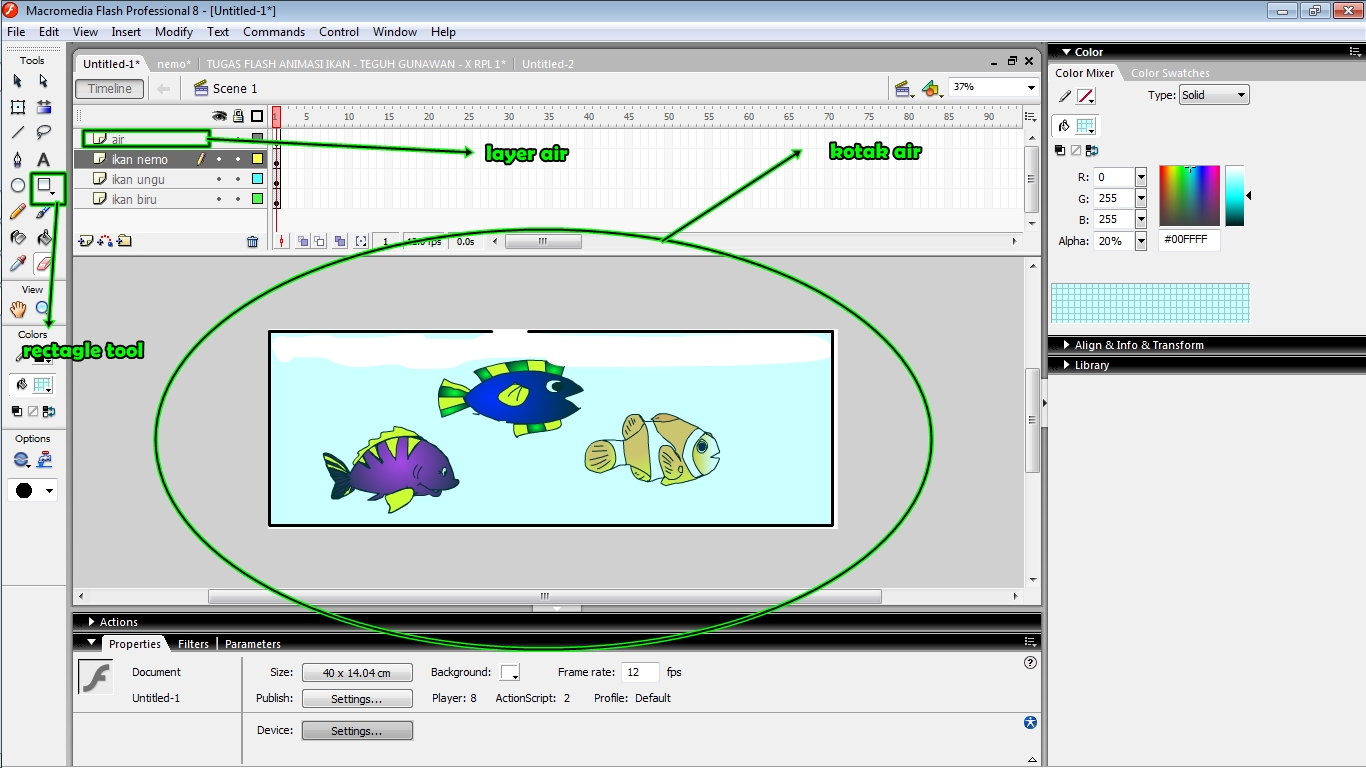Image resolution: width=1366 pixels, height=768 pixels.
Task: Click the Frame rate input field
Action: (640, 672)
